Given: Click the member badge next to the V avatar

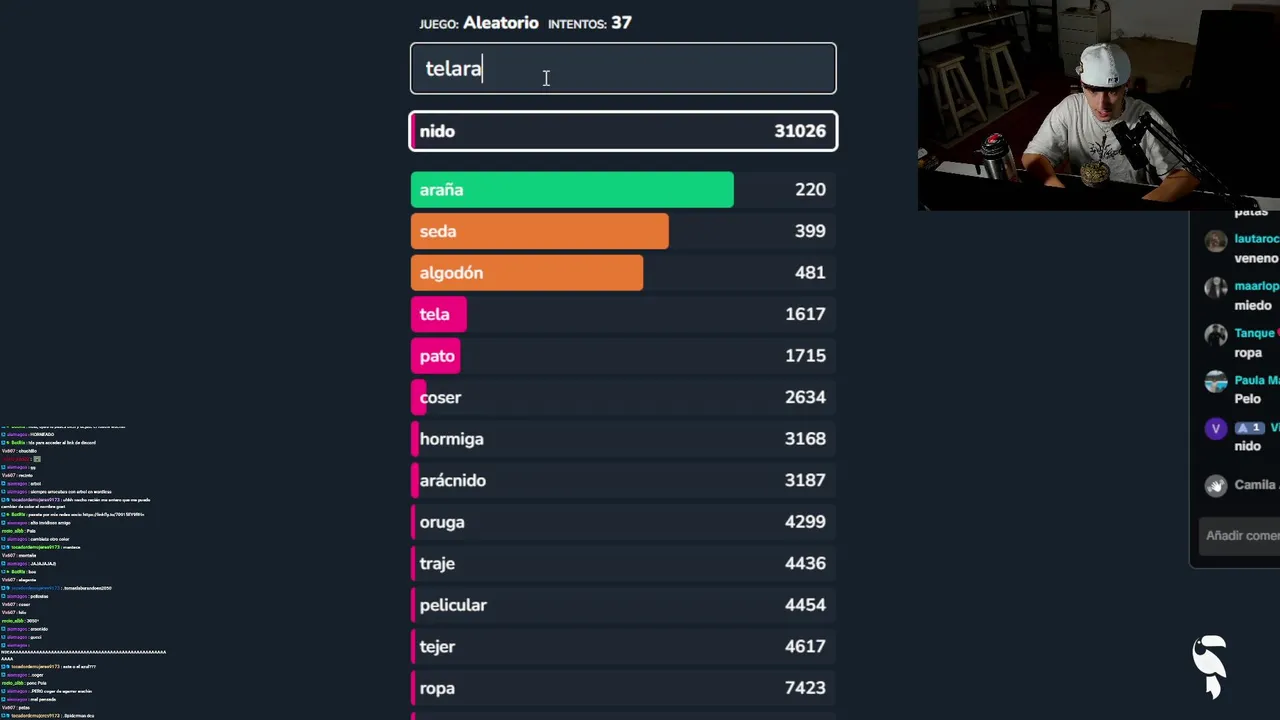Looking at the screenshot, I should click(x=1249, y=428).
